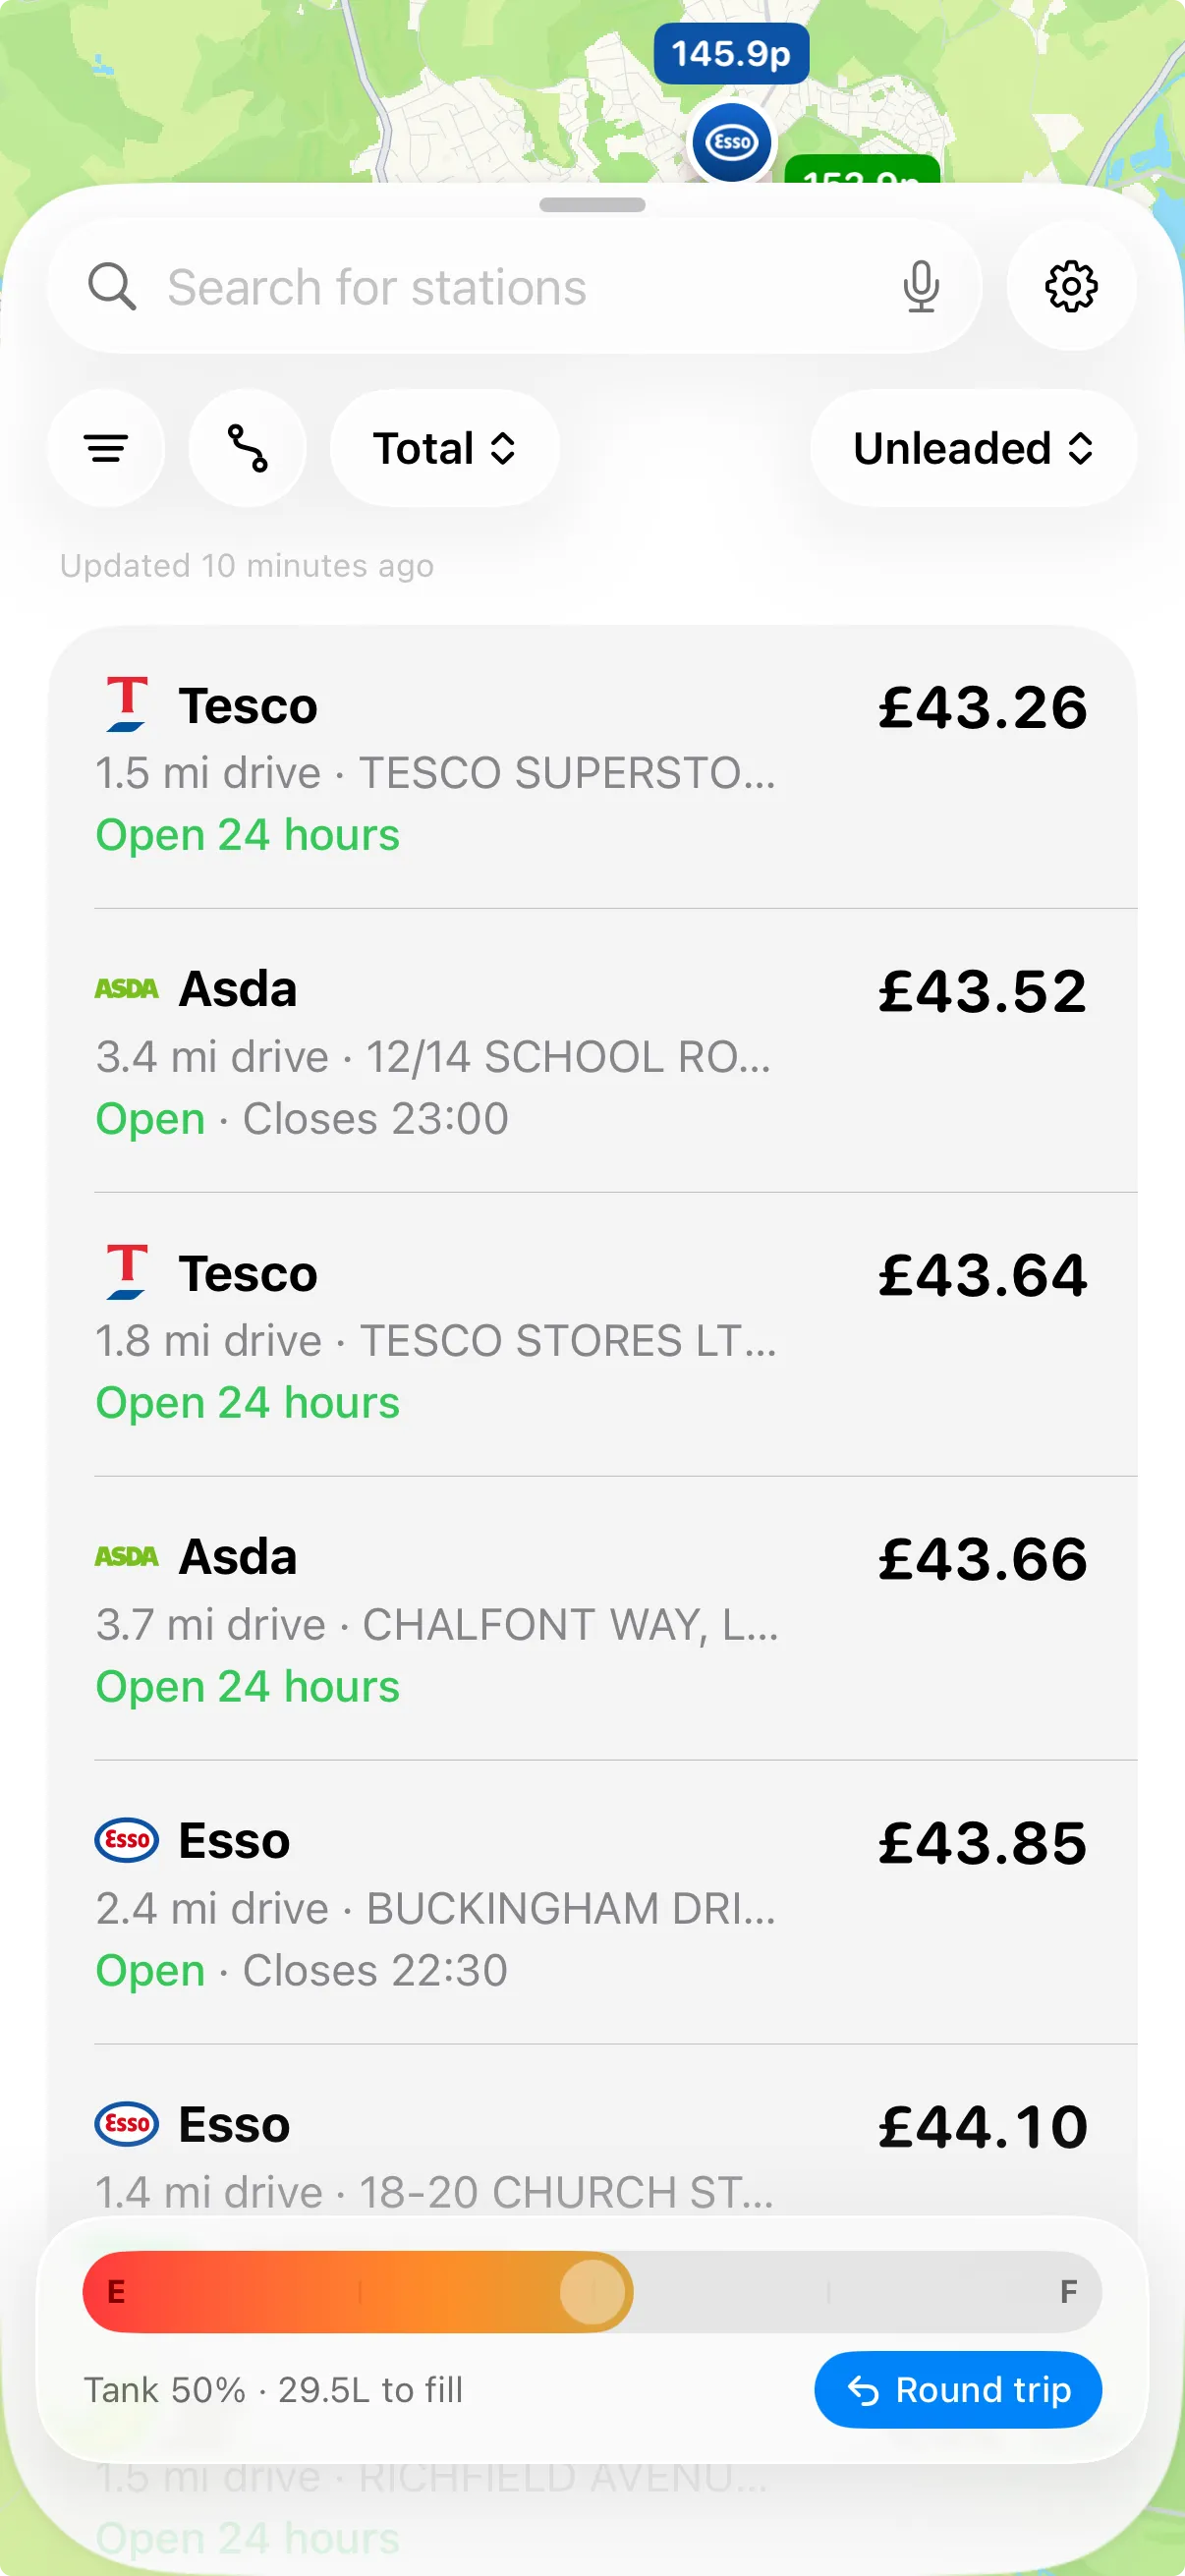Open the Total price mode dropdown
Screen dimensions: 1185x2576
click(444, 448)
